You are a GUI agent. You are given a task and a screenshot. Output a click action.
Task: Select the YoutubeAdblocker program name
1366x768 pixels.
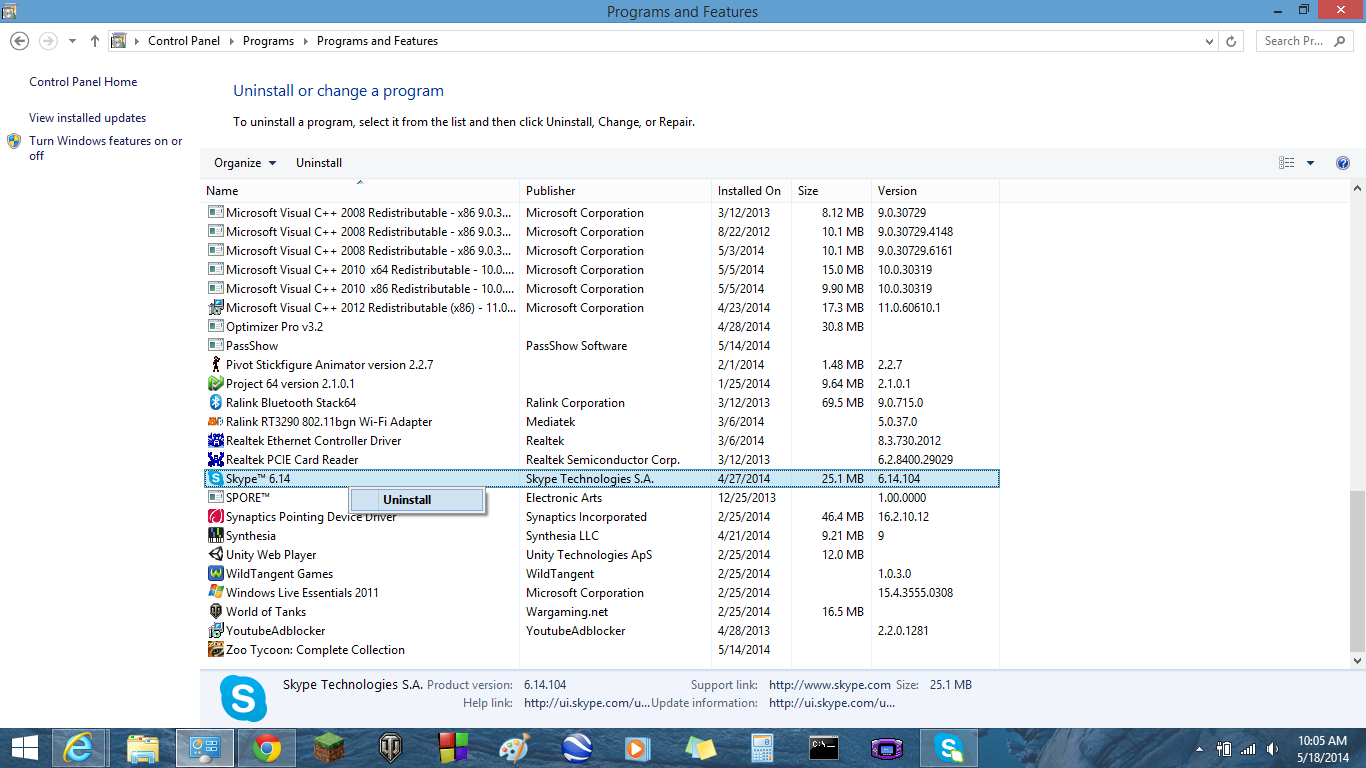(x=275, y=631)
